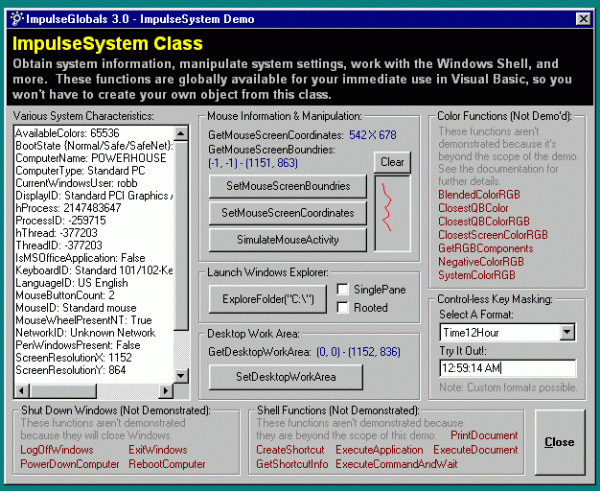Click the lightbulb app icon in title bar
Screen dimensions: 600x491
coord(16,19)
